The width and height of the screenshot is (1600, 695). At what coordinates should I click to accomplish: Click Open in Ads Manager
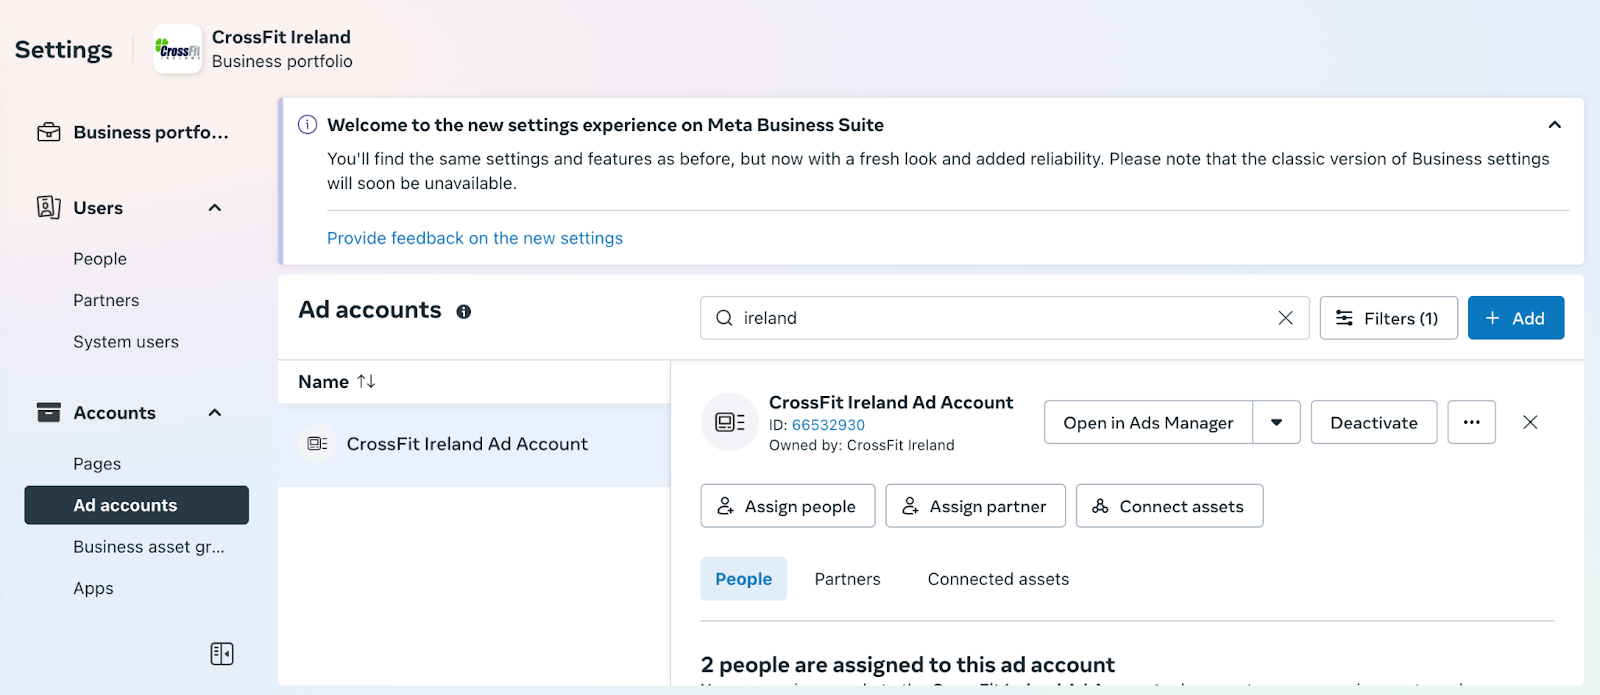[x=1148, y=422]
